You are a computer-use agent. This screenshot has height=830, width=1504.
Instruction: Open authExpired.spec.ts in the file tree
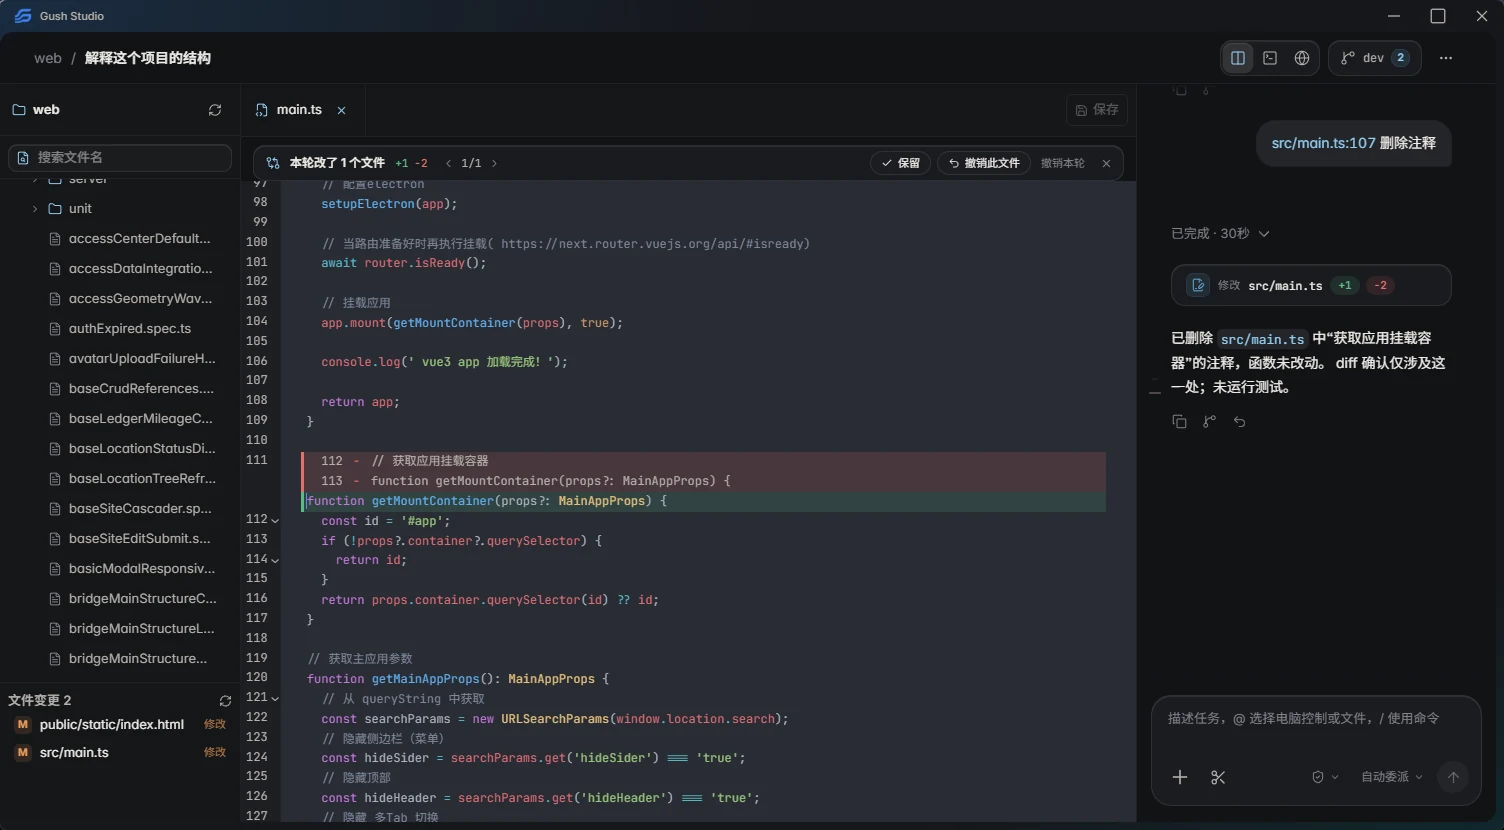coord(130,329)
